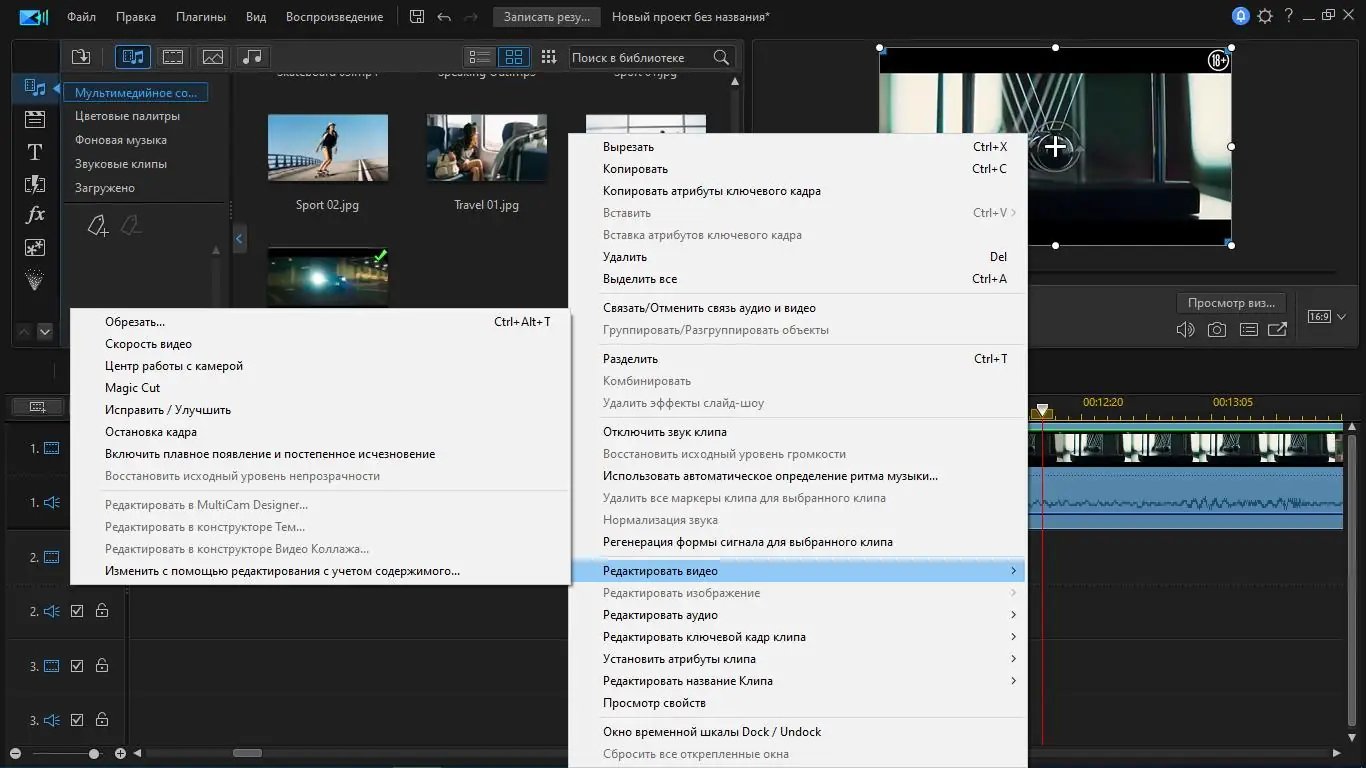Collapse the library panel with the chevron

click(x=239, y=238)
